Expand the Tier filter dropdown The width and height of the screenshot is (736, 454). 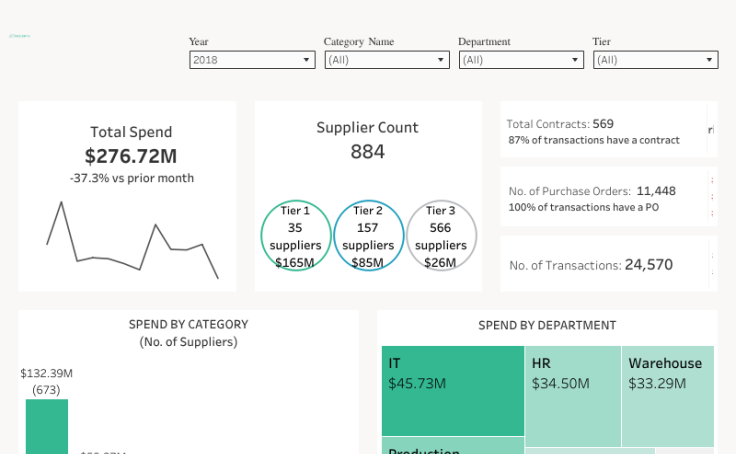(x=655, y=60)
